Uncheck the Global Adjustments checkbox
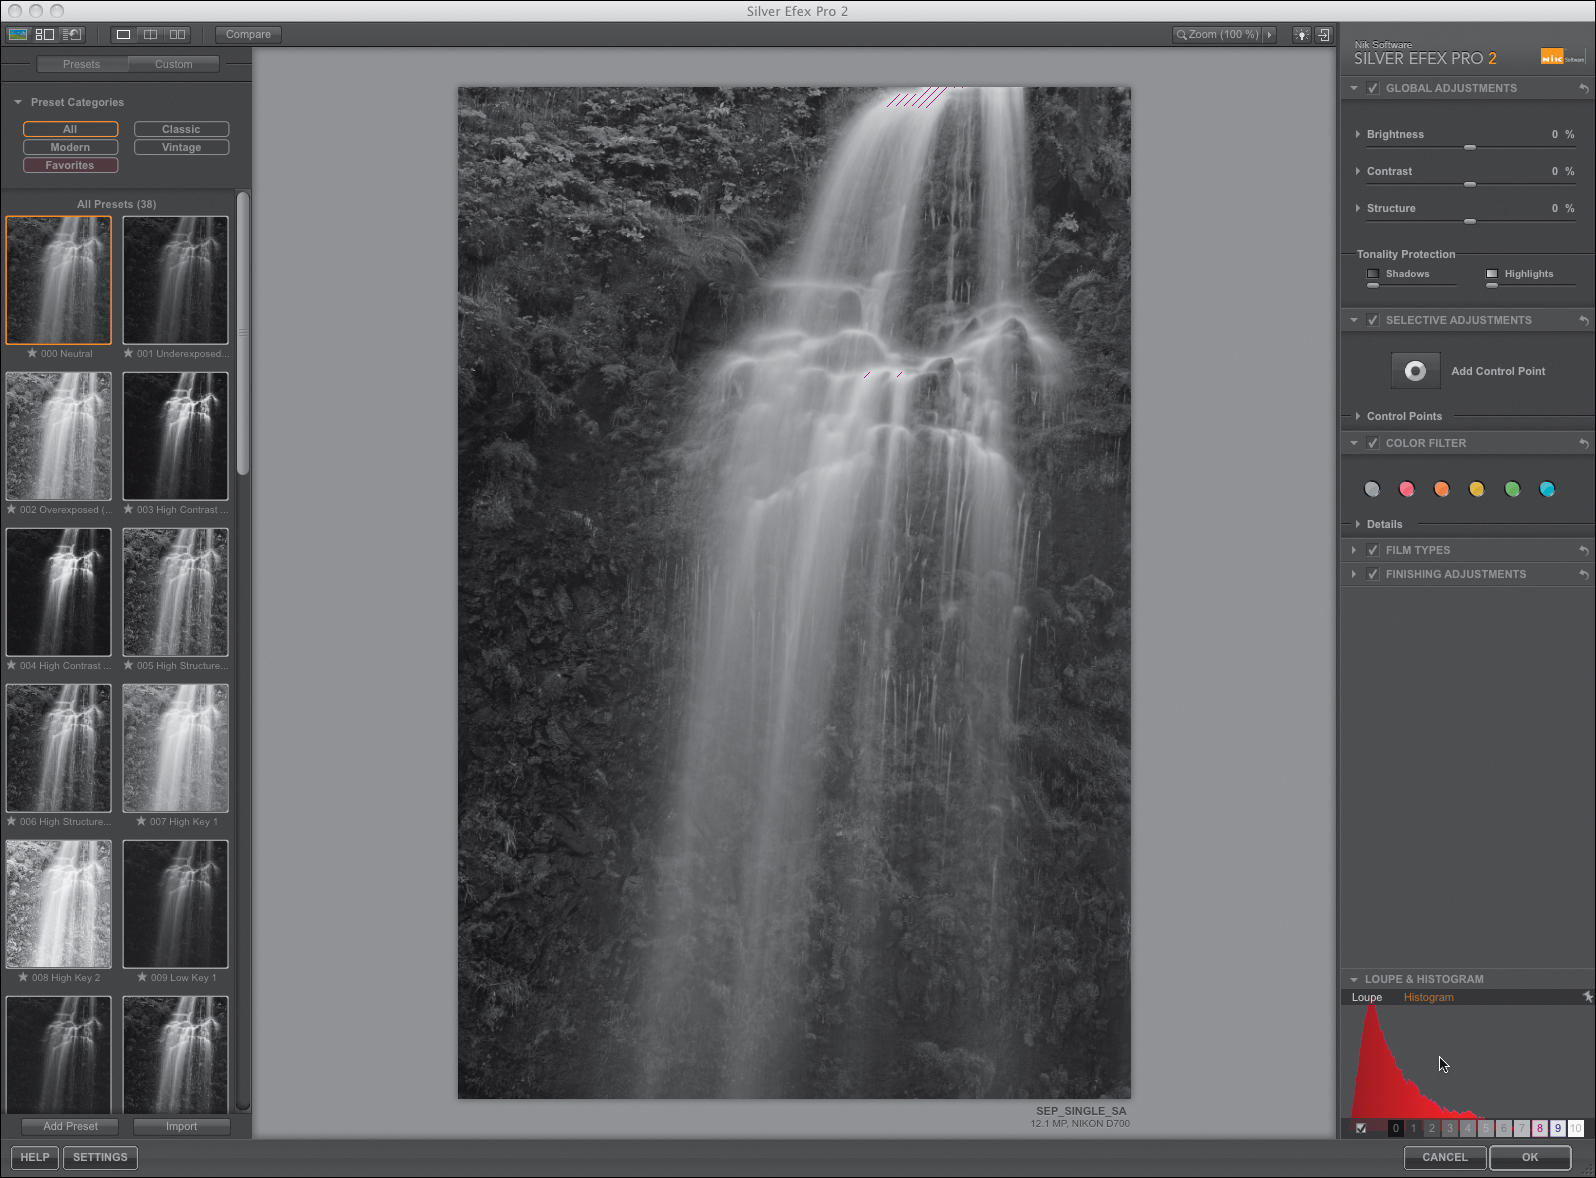This screenshot has height=1178, width=1596. 1373,88
